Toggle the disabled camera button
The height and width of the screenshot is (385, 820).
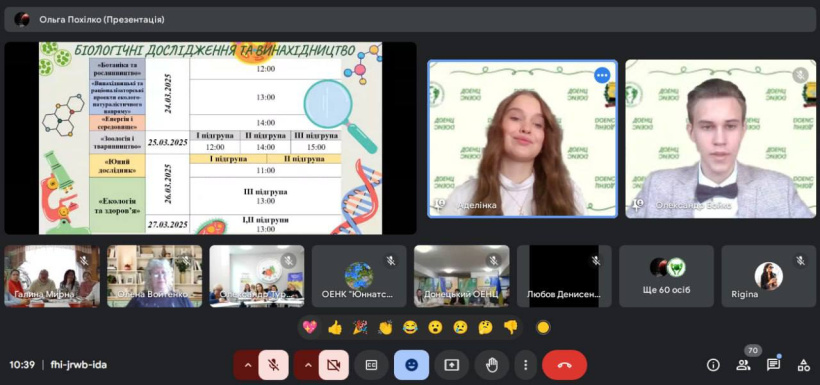334,365
